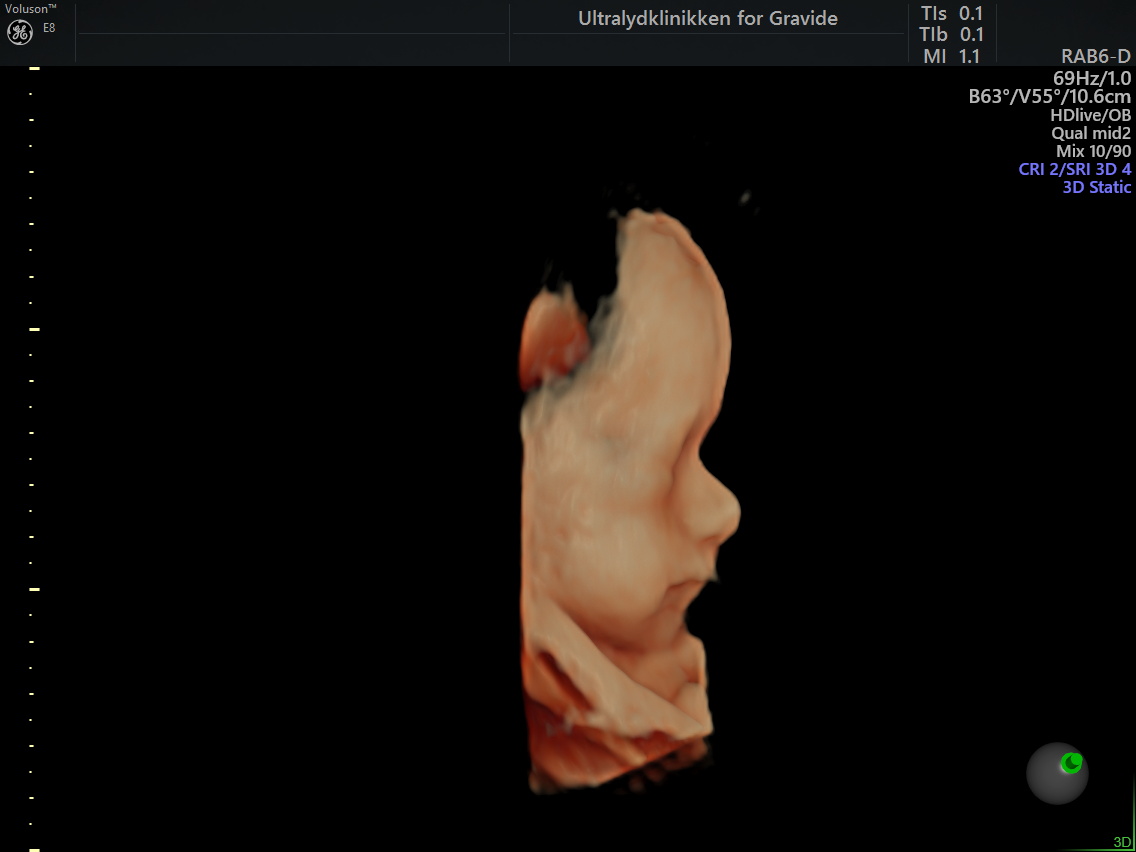Click the Mix 10/90 setting text

click(1093, 151)
